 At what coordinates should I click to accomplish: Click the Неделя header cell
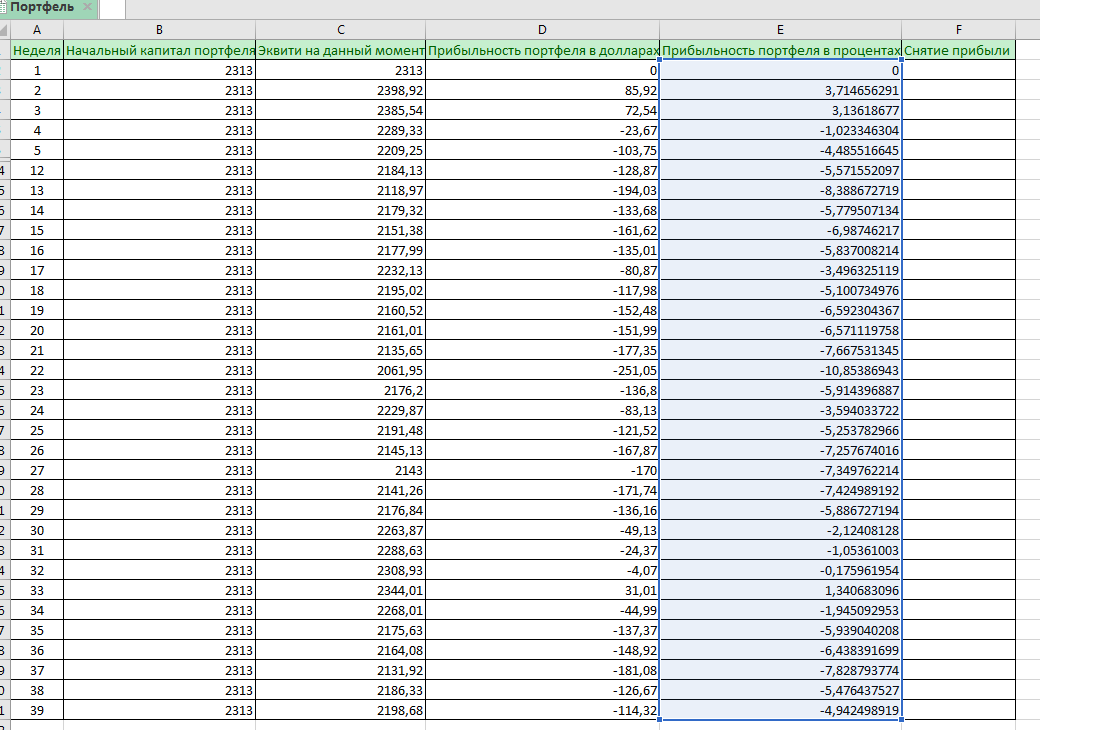(37, 50)
